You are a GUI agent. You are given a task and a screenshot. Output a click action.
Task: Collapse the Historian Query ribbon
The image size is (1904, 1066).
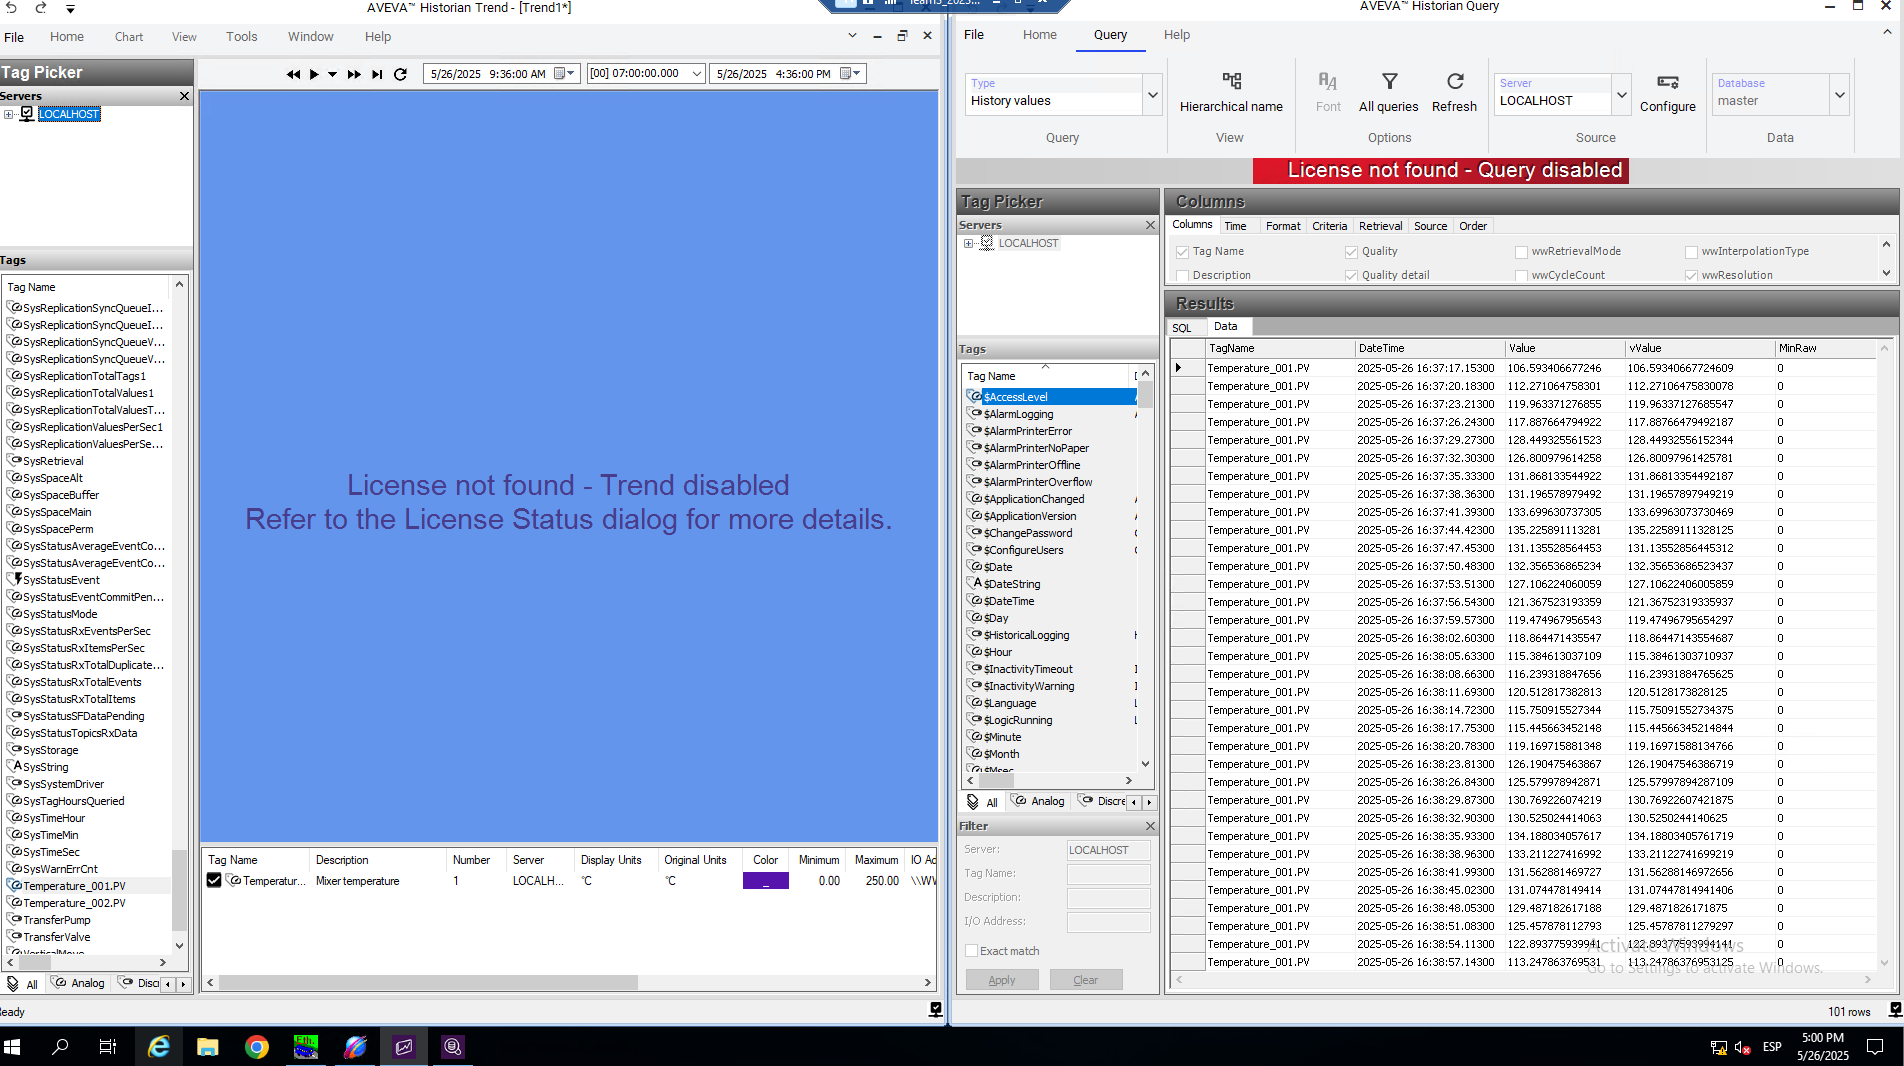pos(1887,33)
